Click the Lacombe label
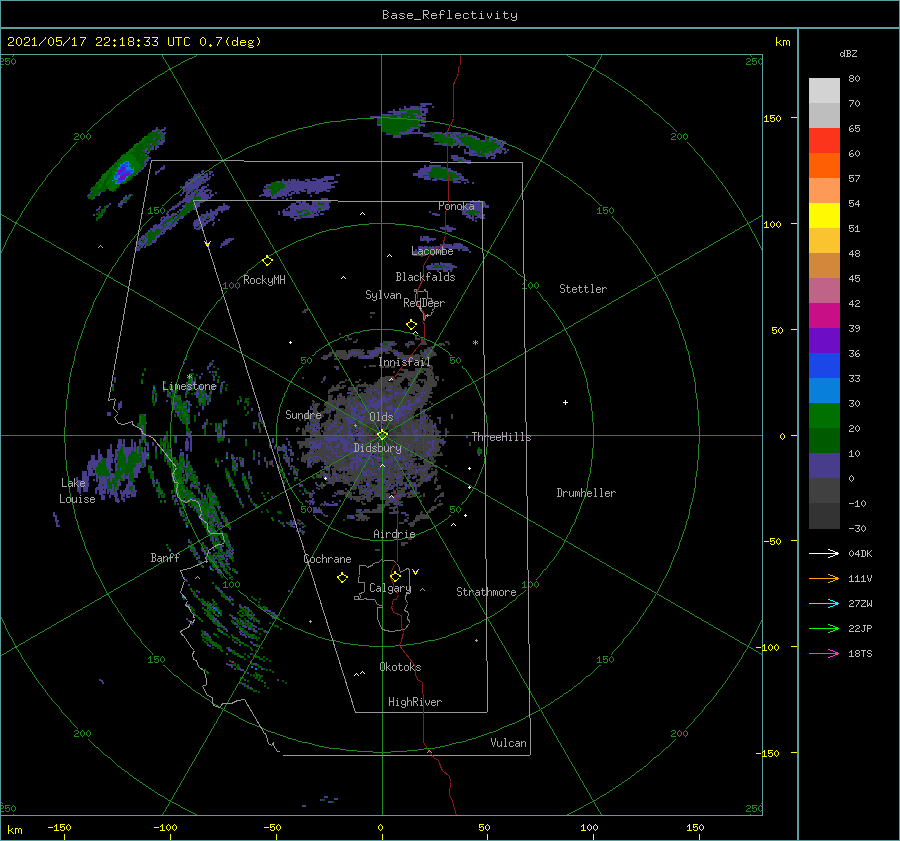900x841 pixels. [432, 251]
